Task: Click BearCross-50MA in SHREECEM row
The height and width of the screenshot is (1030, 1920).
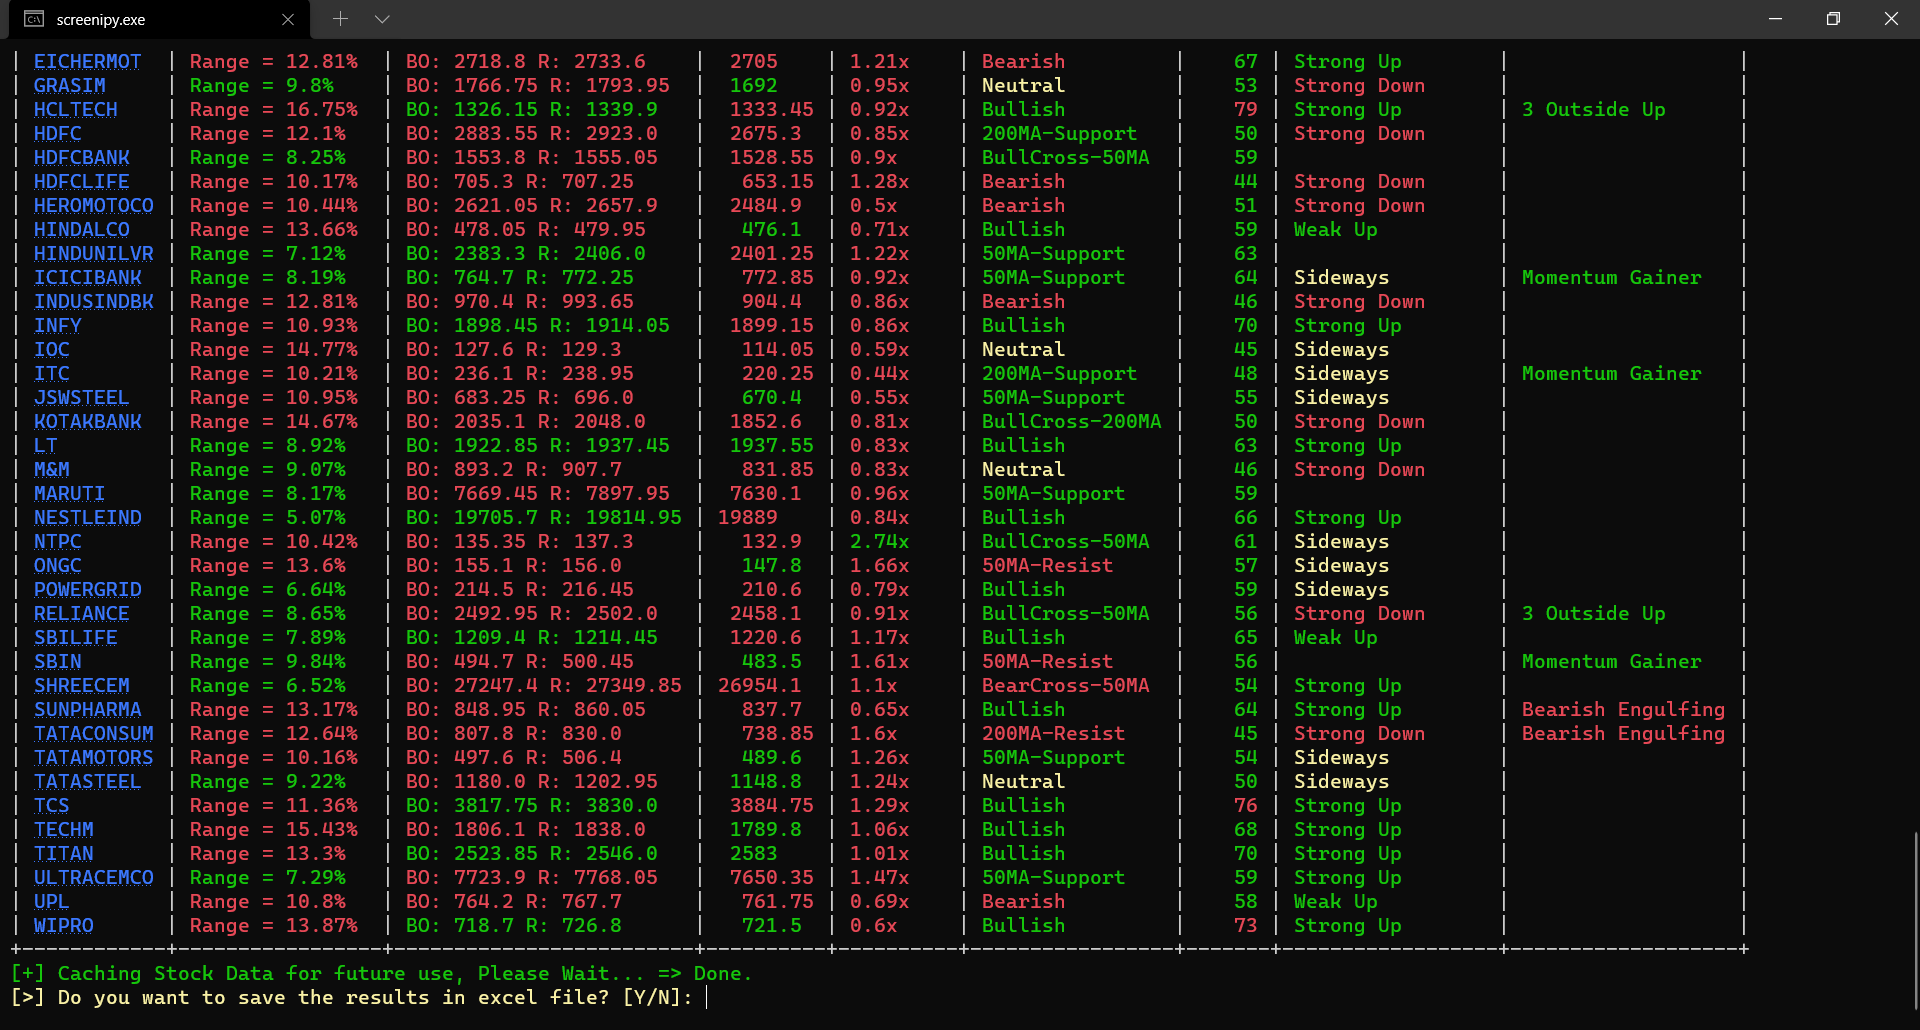Action: [1066, 686]
